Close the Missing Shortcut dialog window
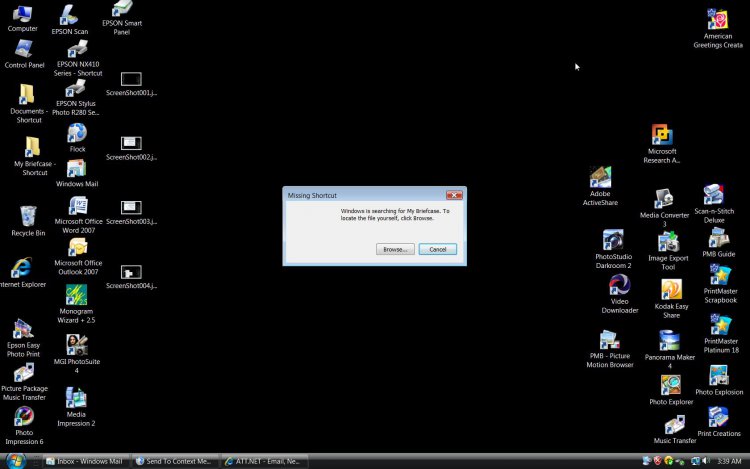 (x=454, y=195)
